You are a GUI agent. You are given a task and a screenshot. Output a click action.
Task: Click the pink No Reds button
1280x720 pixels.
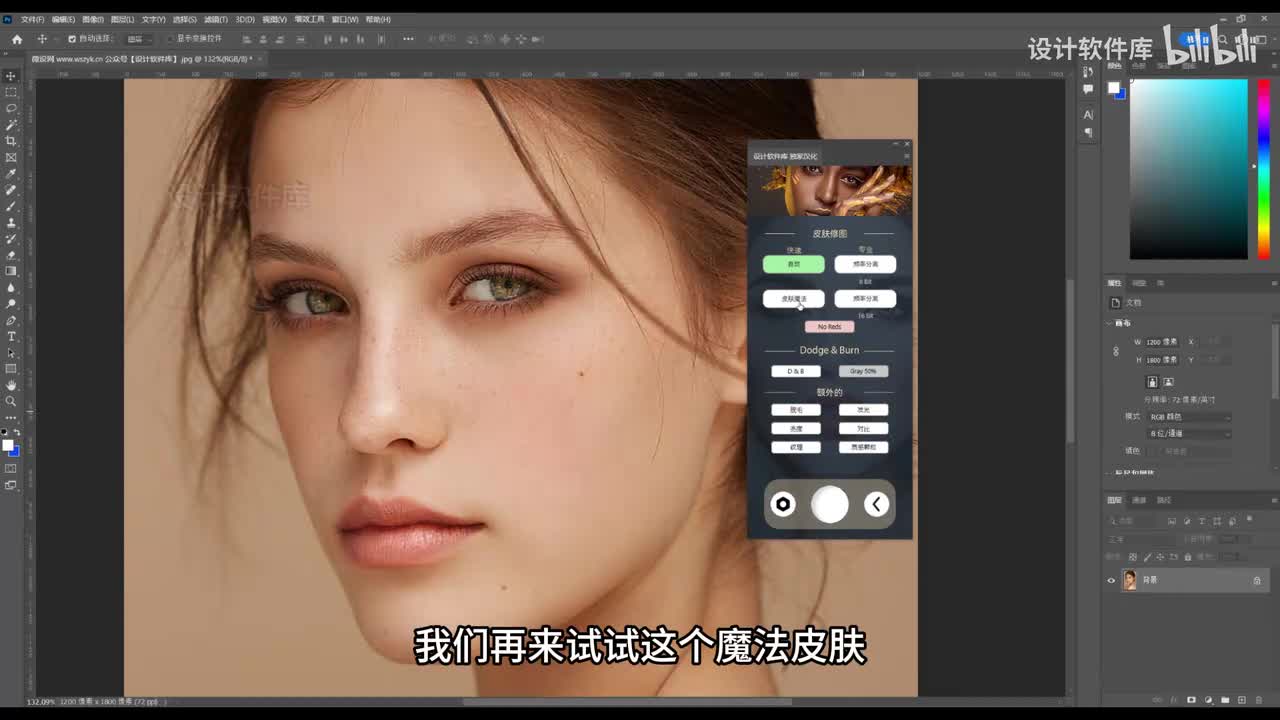[x=829, y=327]
